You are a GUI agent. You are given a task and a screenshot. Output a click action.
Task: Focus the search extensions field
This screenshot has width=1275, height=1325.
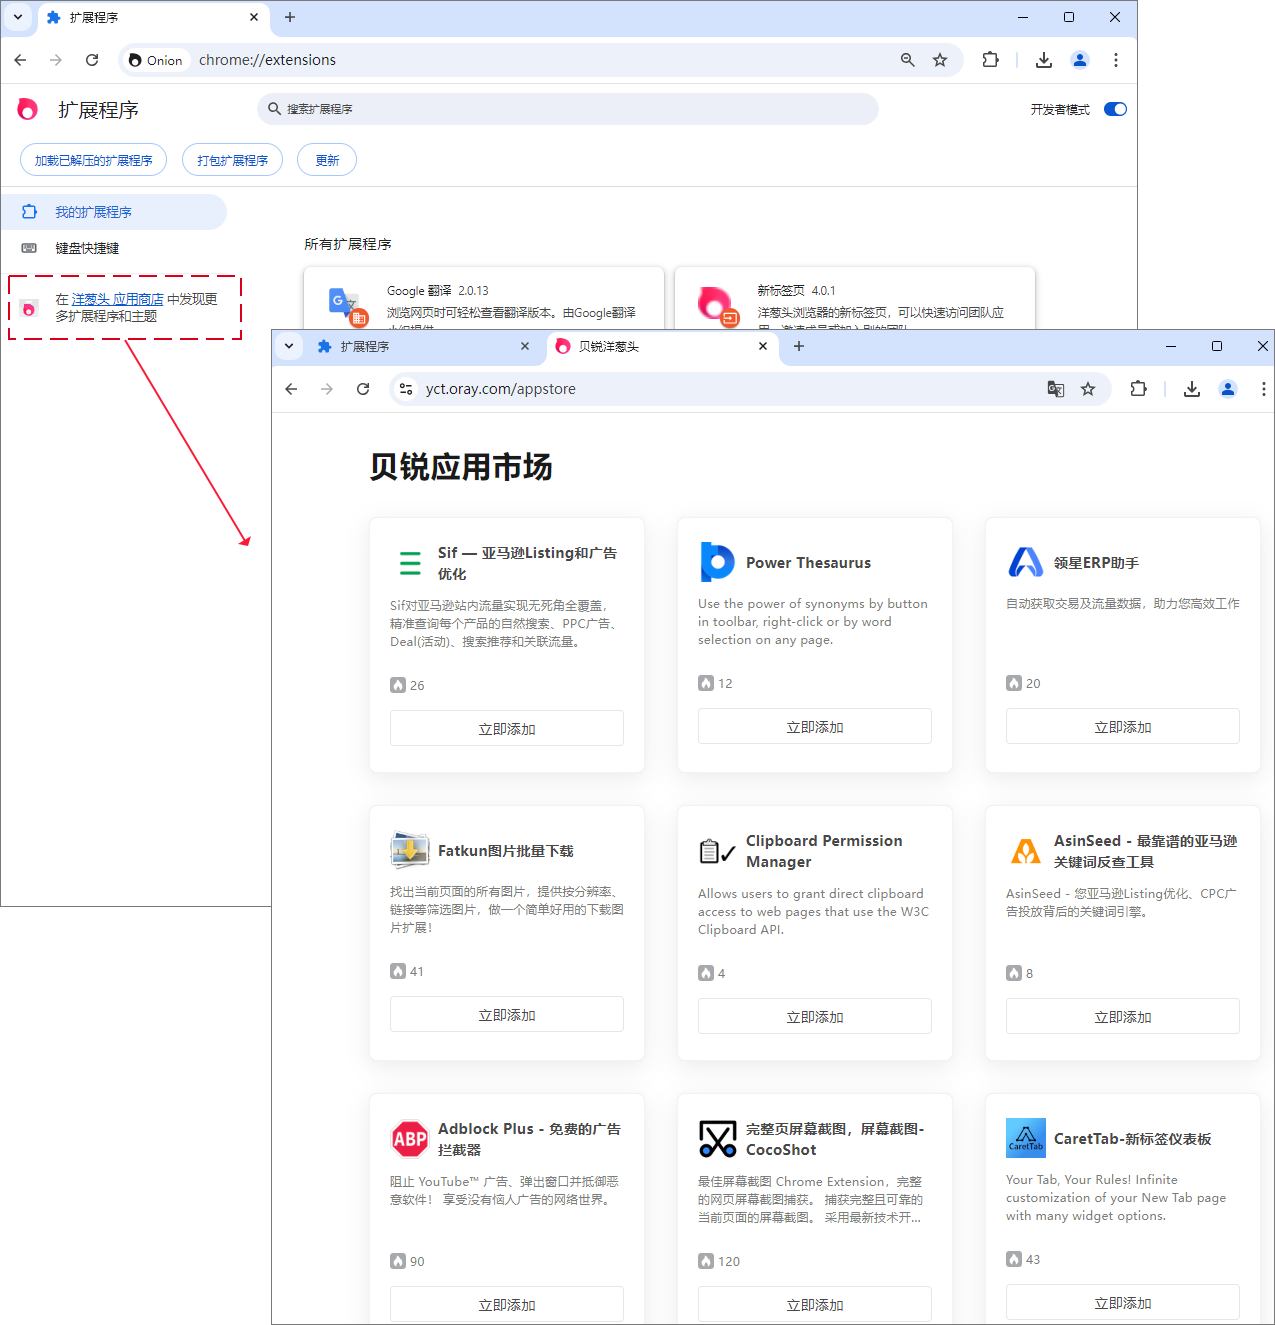click(x=568, y=109)
